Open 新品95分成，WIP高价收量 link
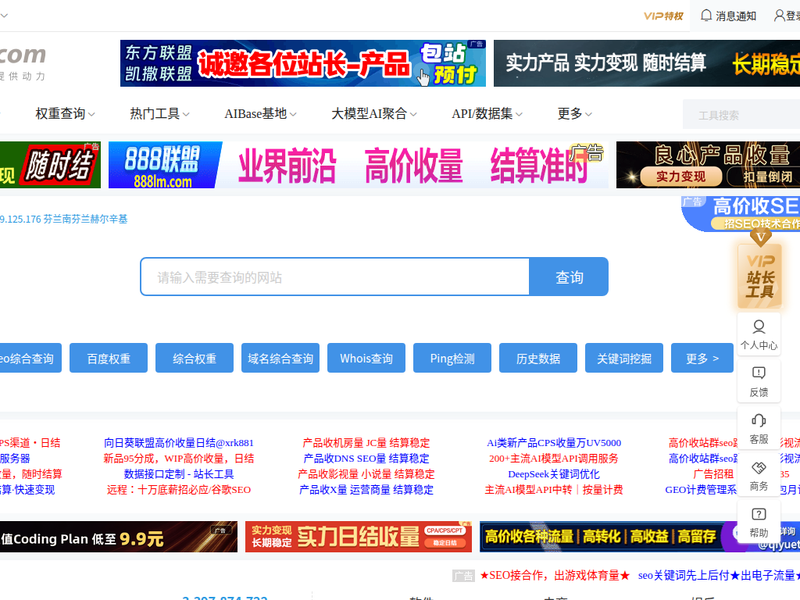The image size is (800, 600). [179, 458]
